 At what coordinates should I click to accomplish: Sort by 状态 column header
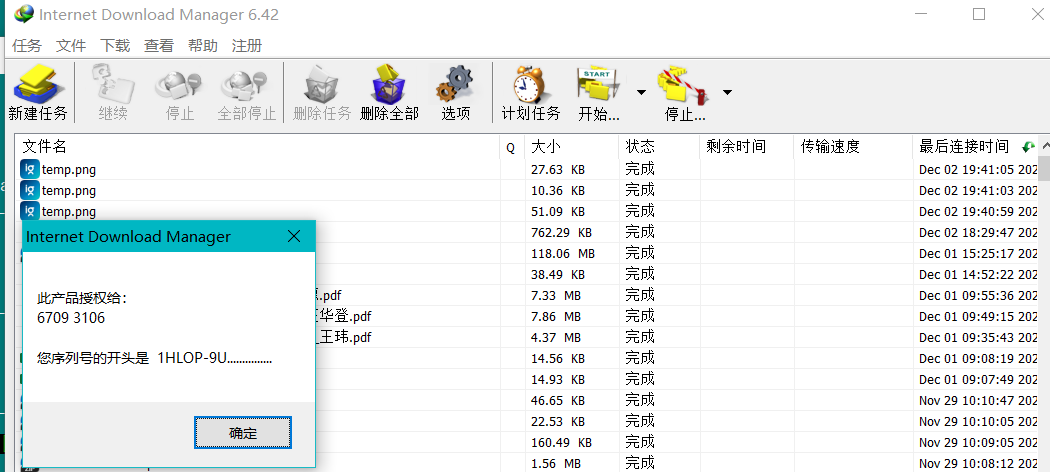(x=659, y=147)
